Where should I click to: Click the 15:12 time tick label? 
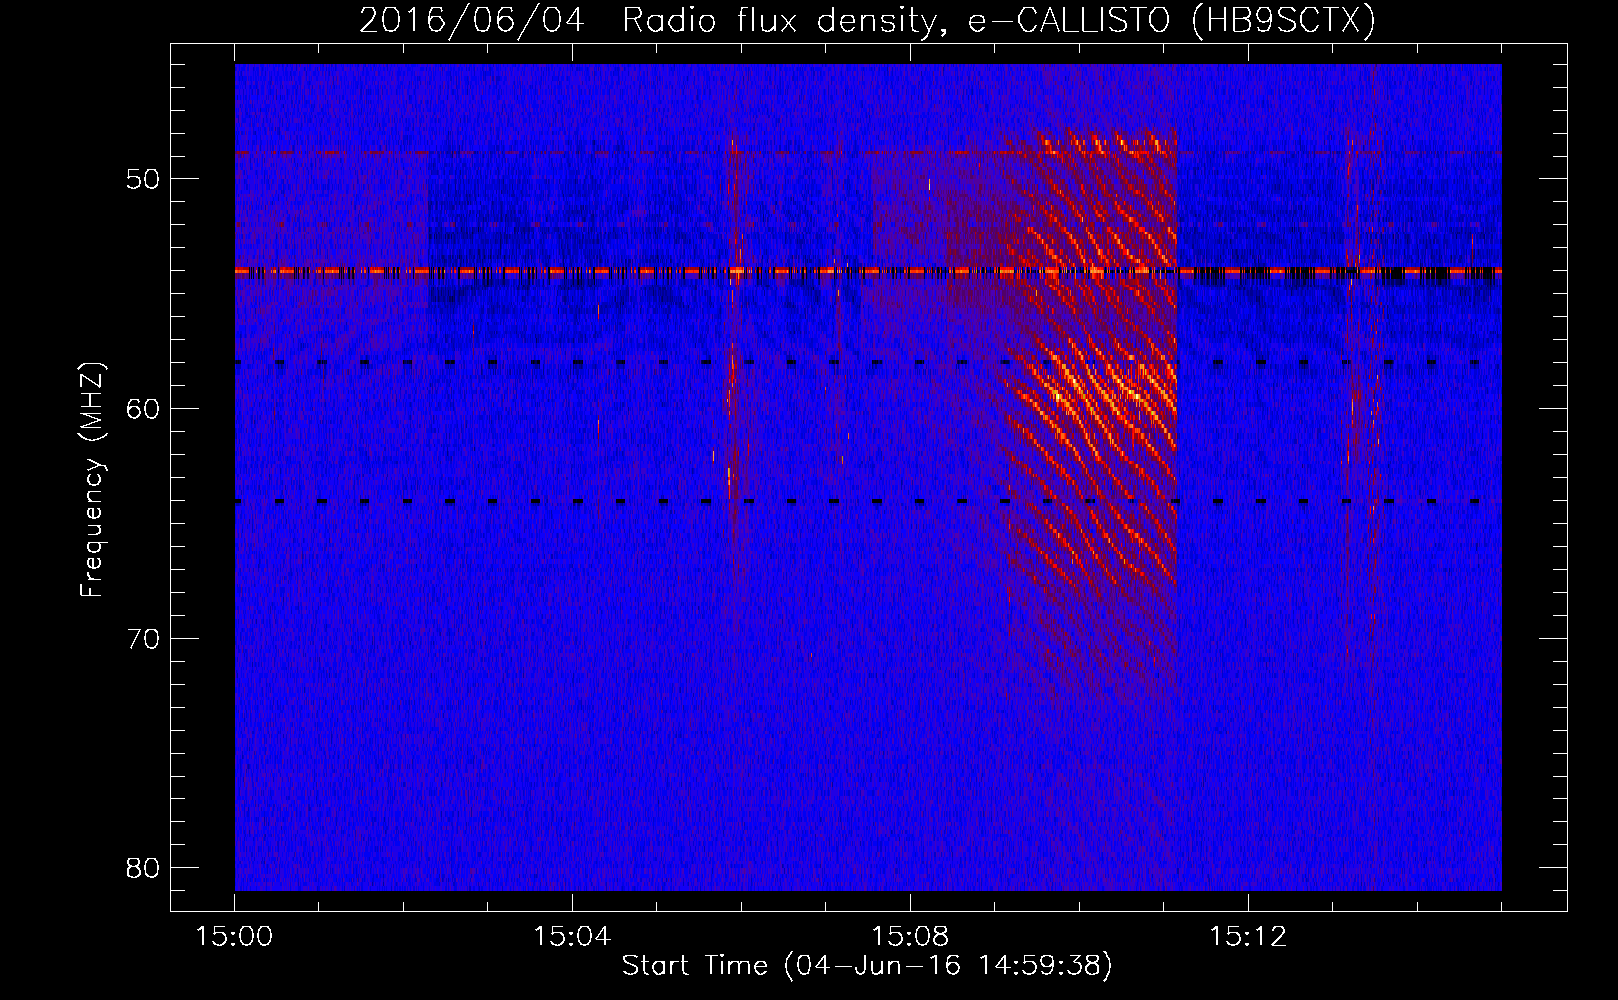tap(1248, 937)
